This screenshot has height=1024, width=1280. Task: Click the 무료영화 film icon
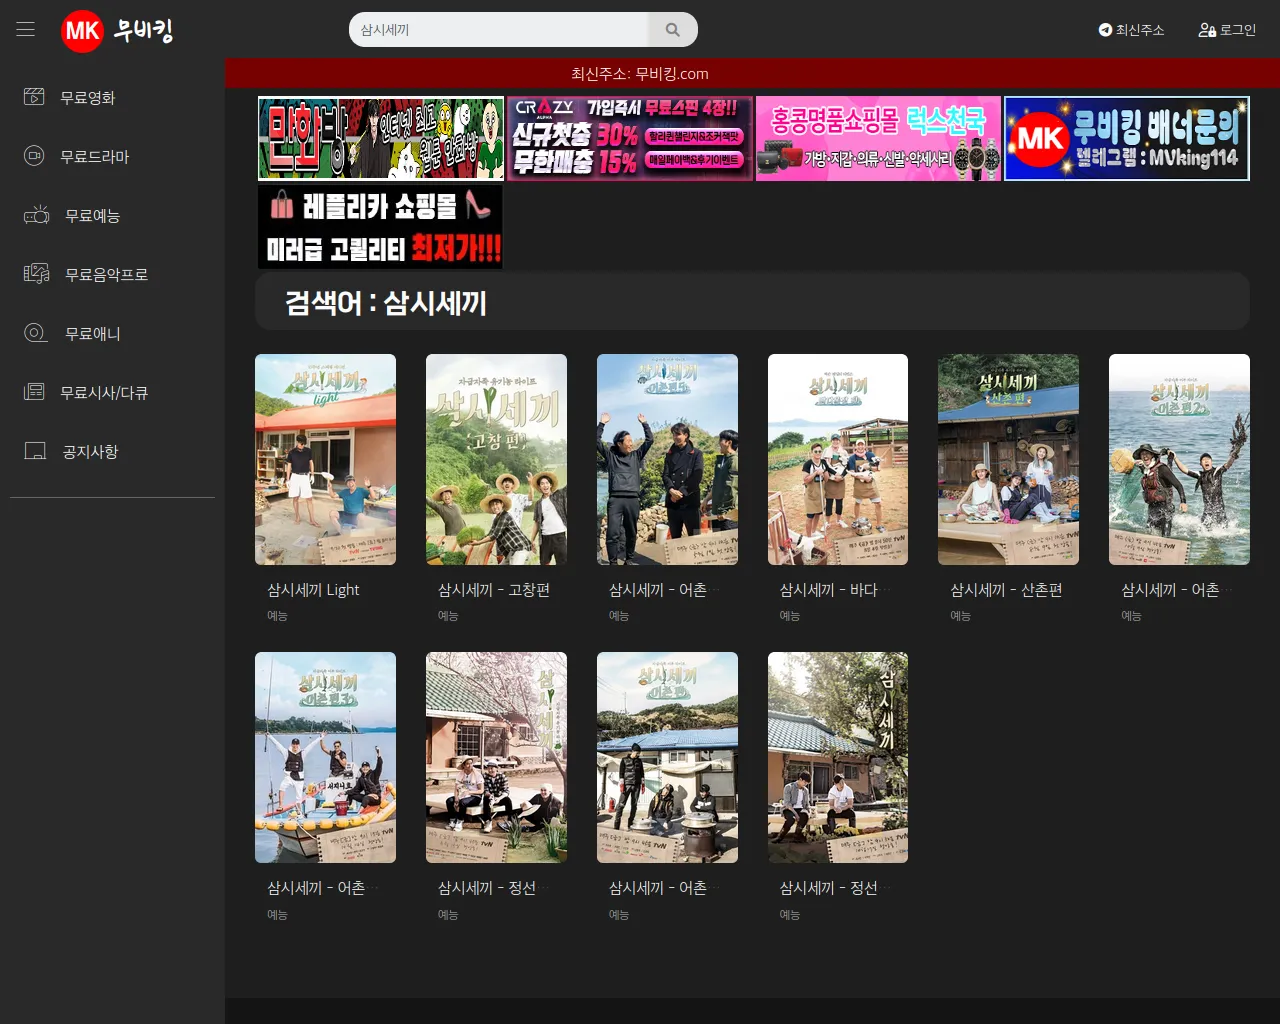[34, 97]
